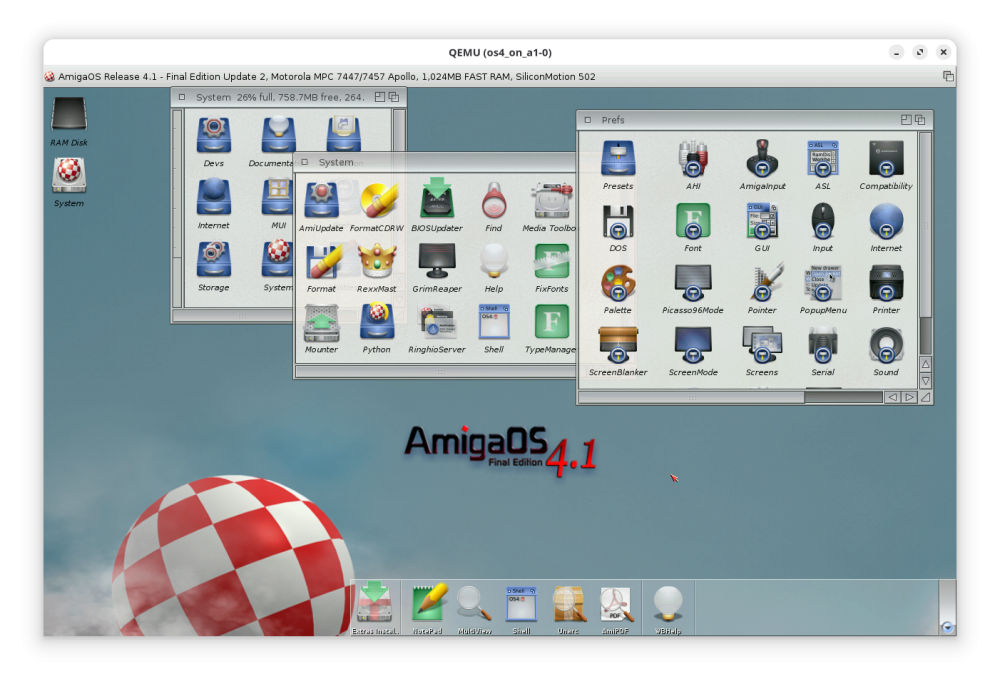The width and height of the screenshot is (1000, 684).
Task: Open AmiPDF in the dock
Action: point(615,604)
